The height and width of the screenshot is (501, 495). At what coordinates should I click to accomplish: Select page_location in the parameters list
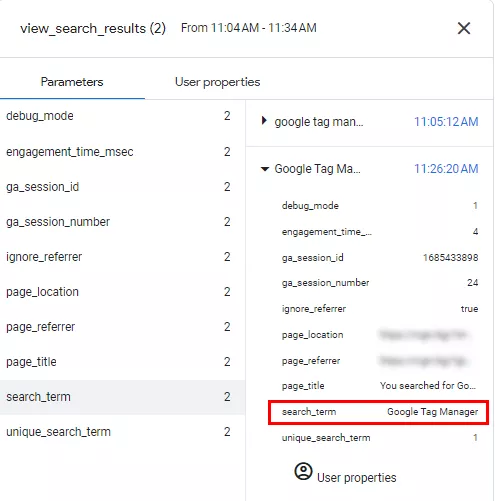[x=122, y=292]
